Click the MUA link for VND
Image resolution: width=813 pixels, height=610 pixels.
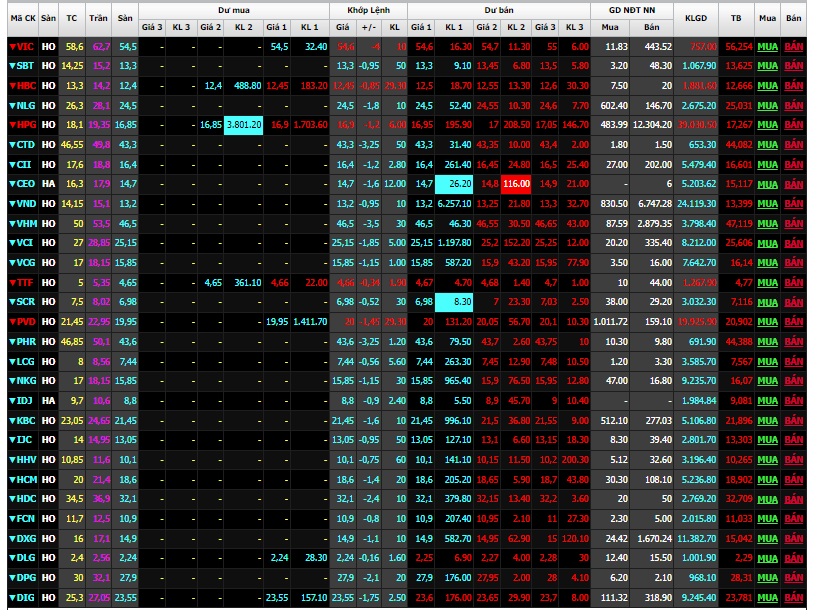pos(767,204)
